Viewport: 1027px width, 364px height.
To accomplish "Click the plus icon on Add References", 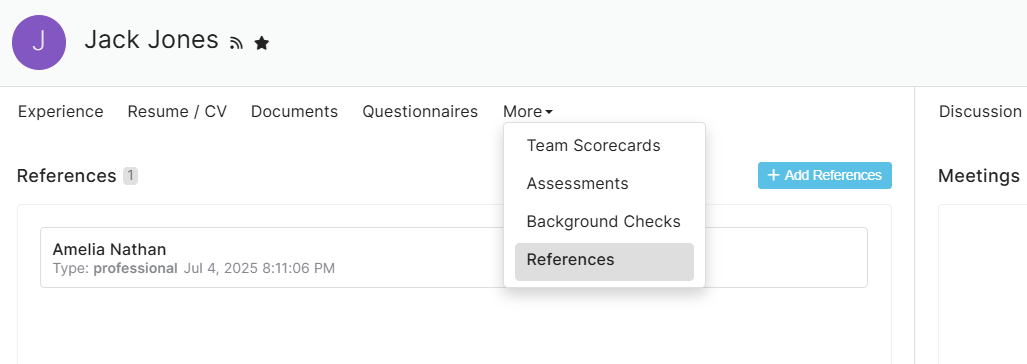I will point(773,175).
